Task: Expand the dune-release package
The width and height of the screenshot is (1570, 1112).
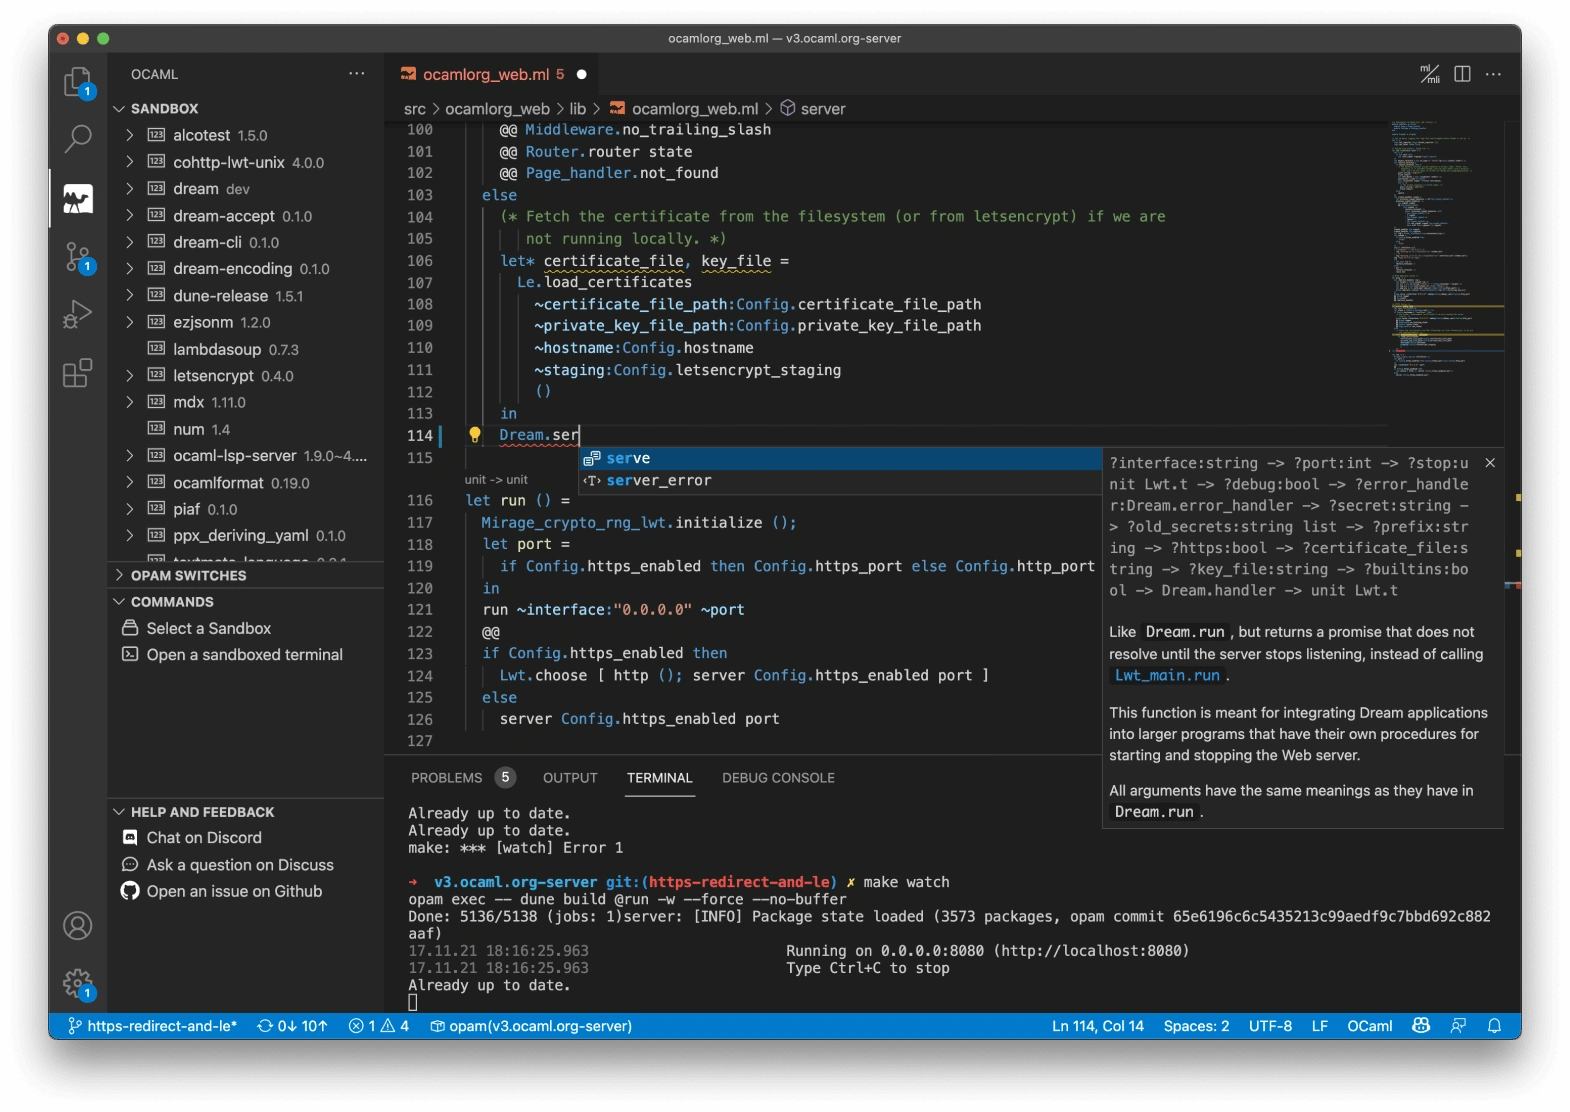Action: click(x=130, y=296)
